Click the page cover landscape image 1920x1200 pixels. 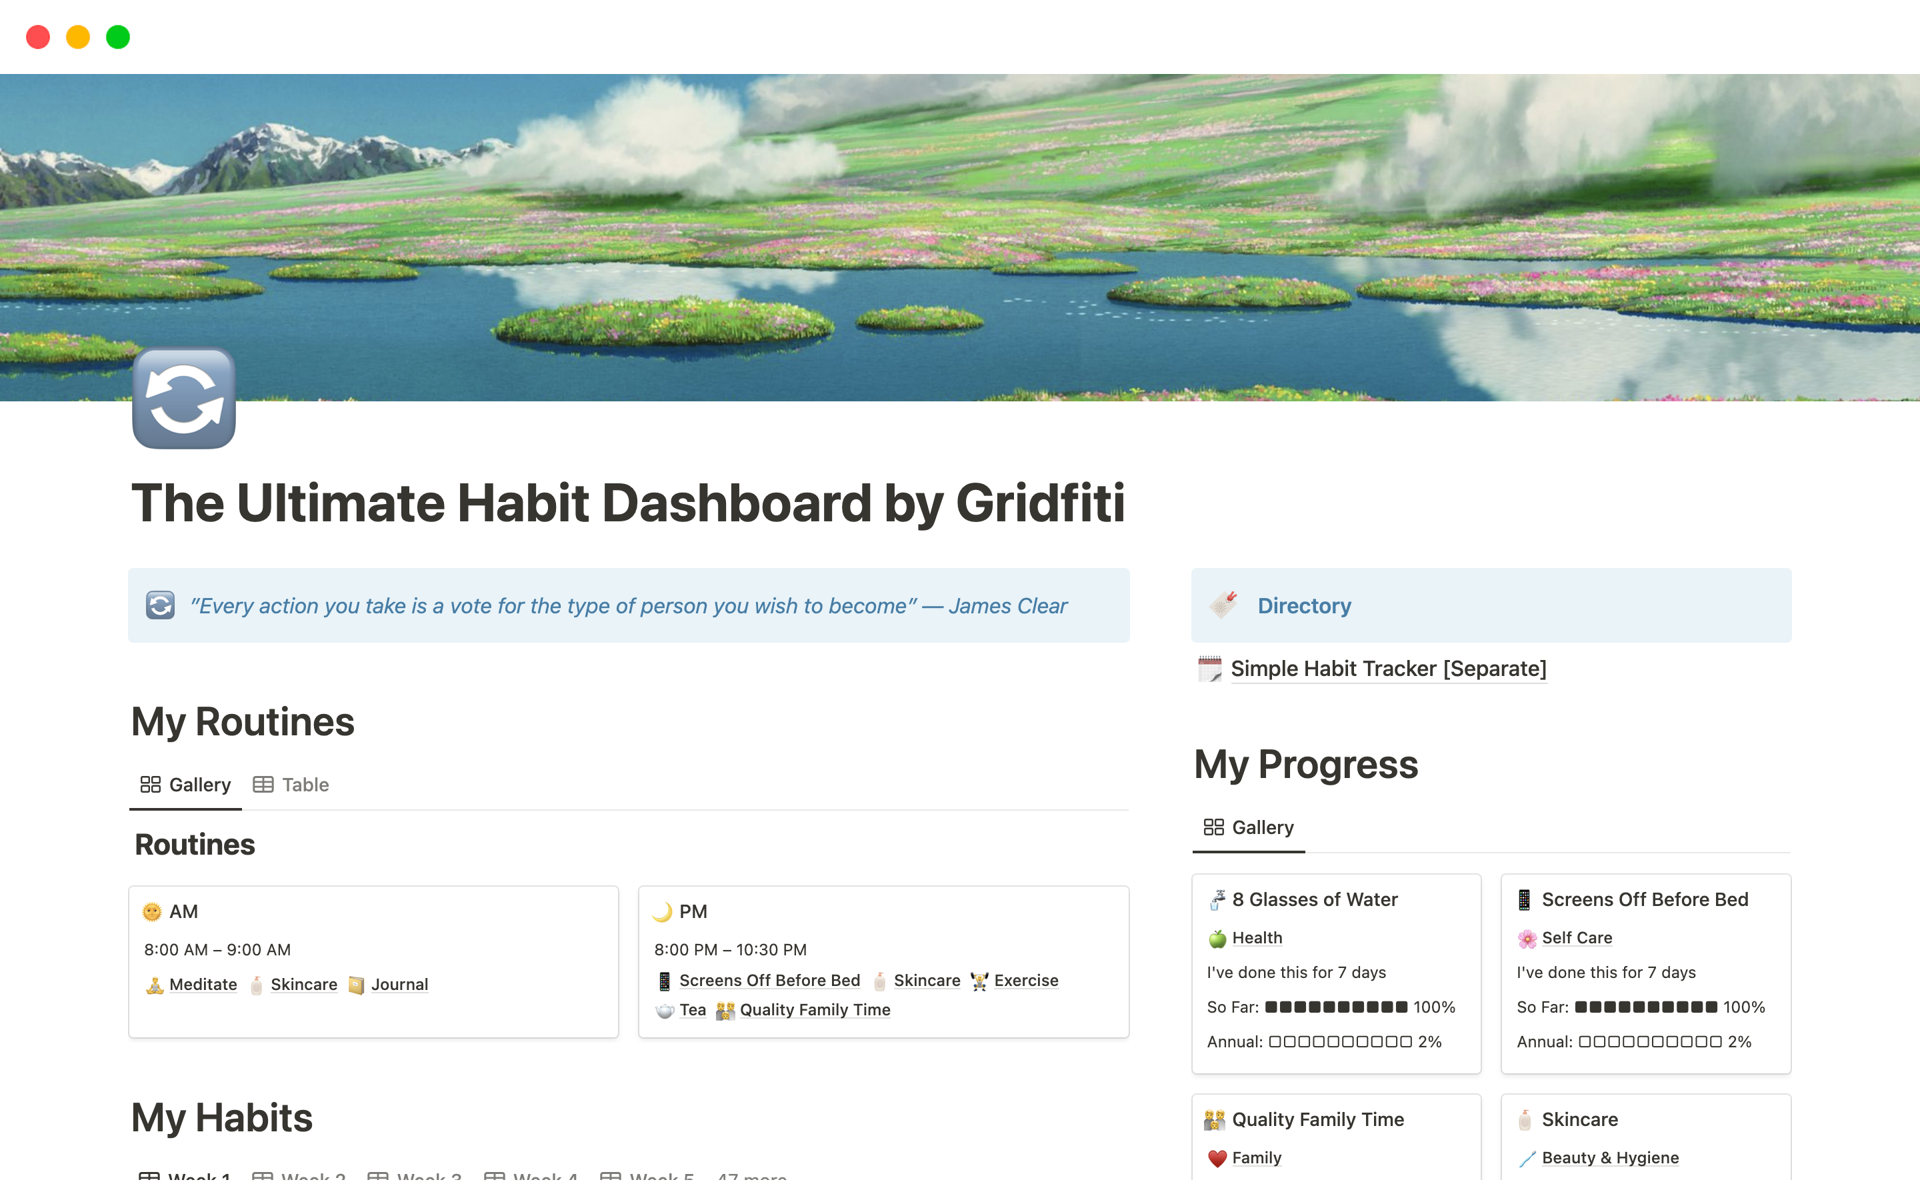pyautogui.click(x=960, y=237)
